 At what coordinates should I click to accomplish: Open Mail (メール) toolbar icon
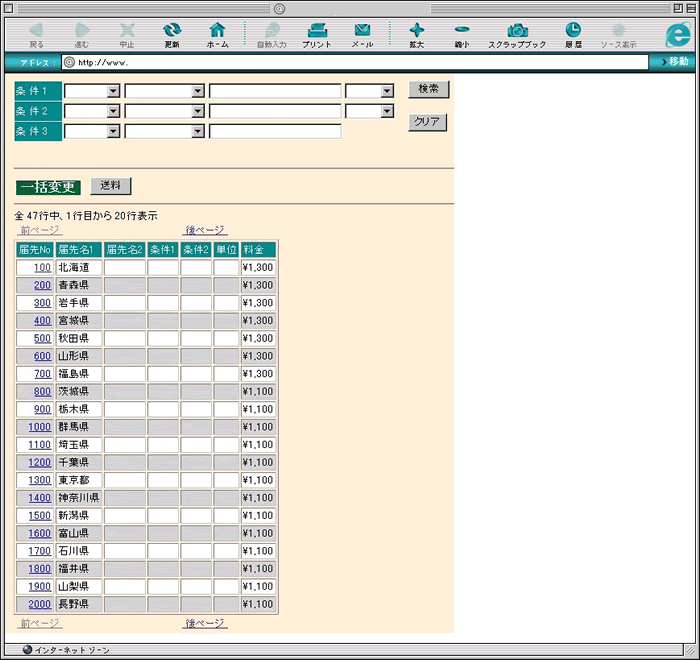pyautogui.click(x=362, y=35)
